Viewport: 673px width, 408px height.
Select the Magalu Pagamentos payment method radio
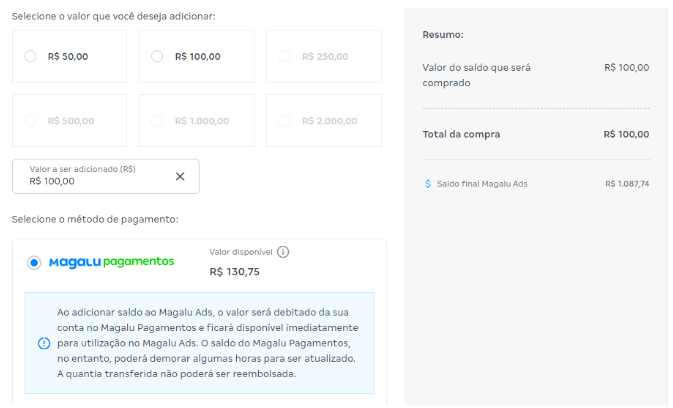[x=34, y=262]
